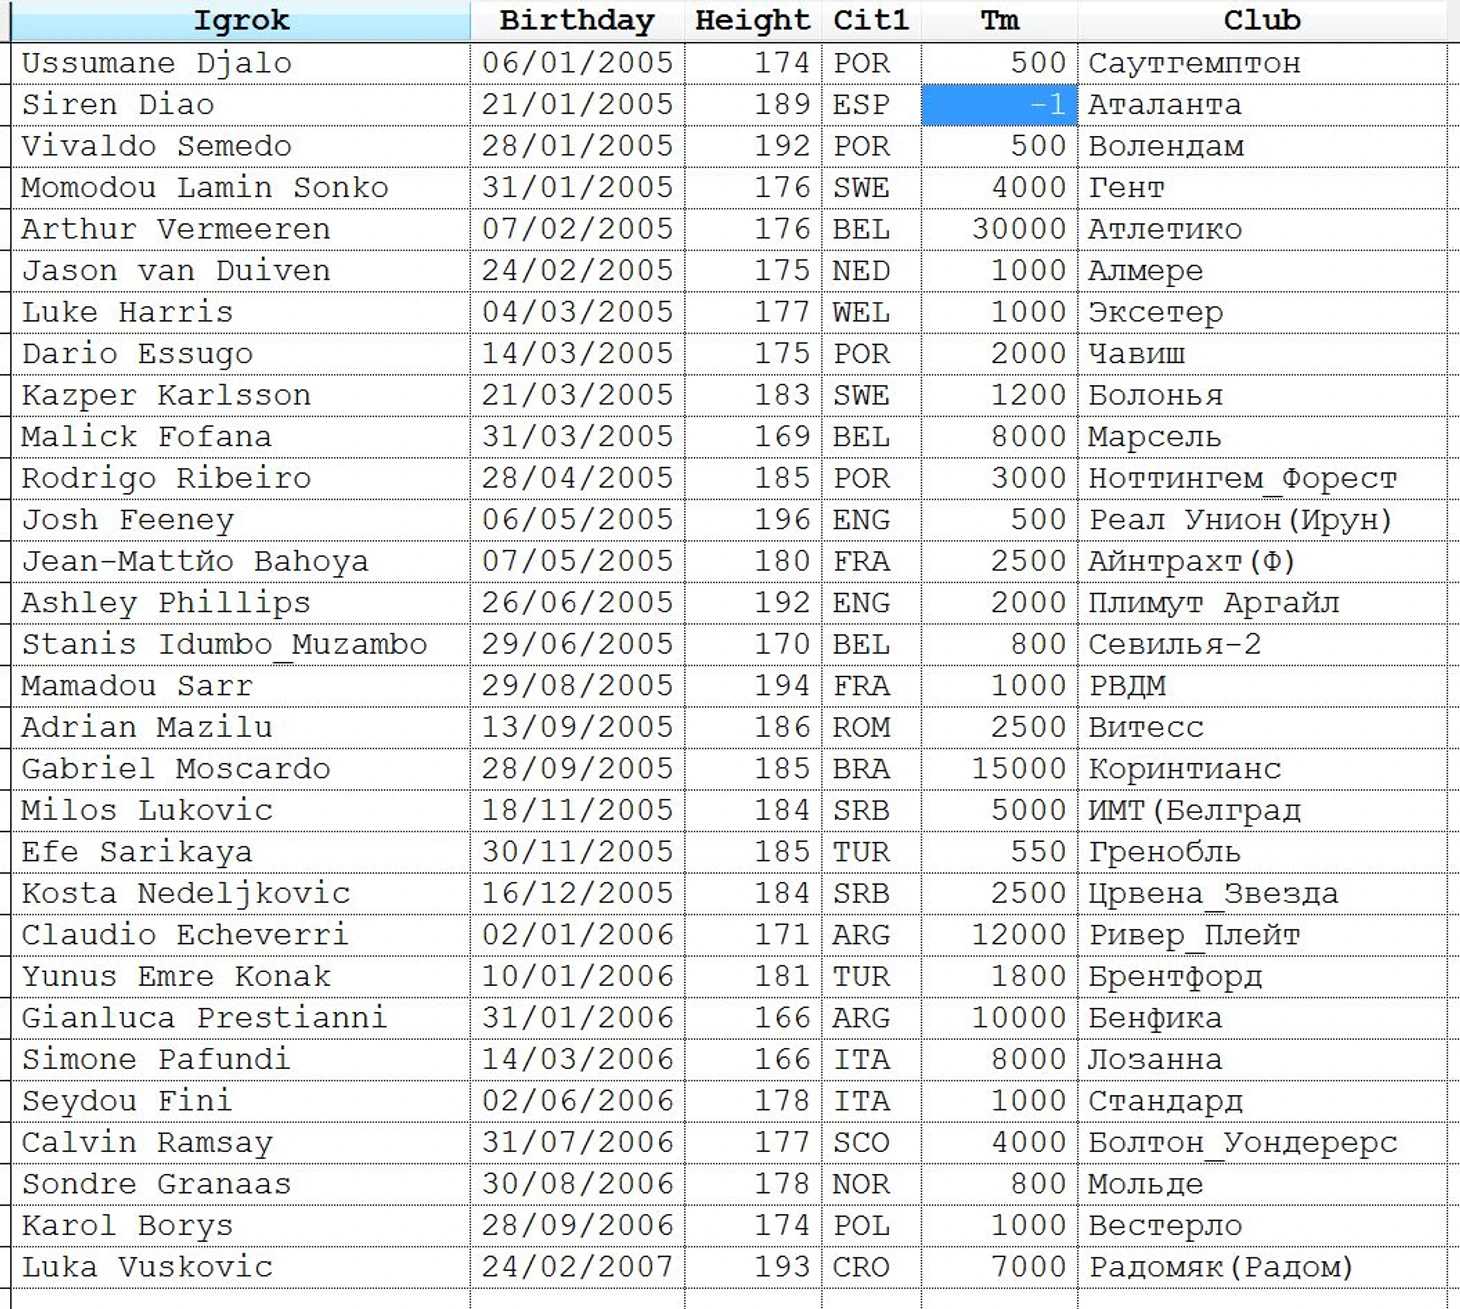Select the CRO nationality cell

point(871,1267)
